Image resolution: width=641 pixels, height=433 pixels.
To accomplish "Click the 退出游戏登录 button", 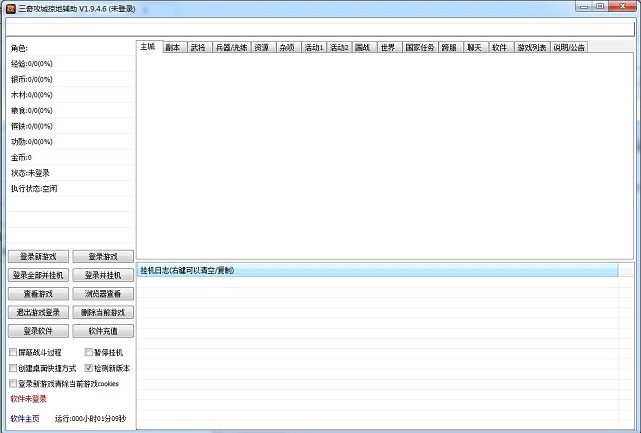I will [39, 312].
